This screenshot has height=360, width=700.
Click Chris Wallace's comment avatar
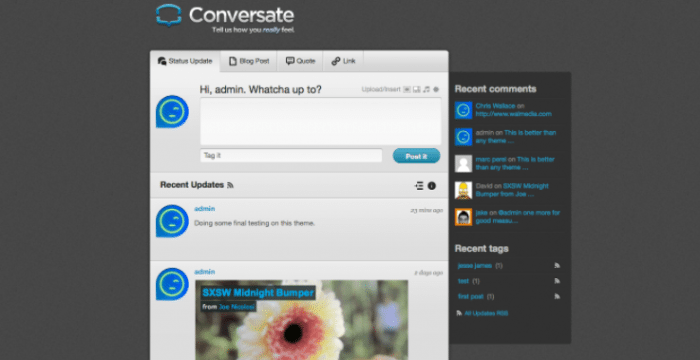tap(463, 110)
